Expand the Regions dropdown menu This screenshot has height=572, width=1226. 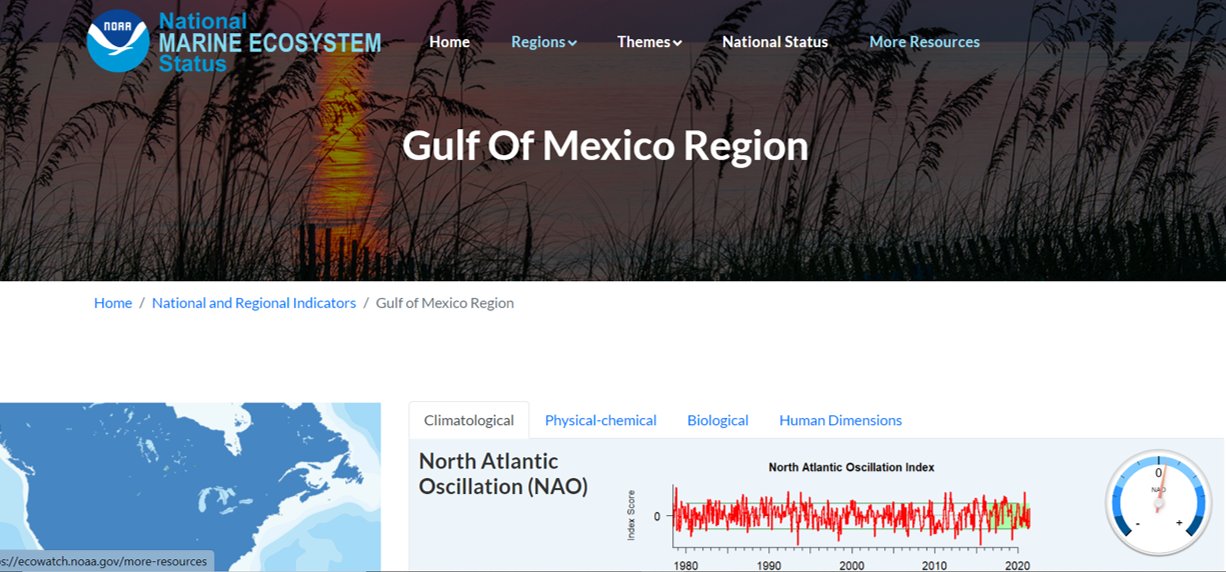544,42
